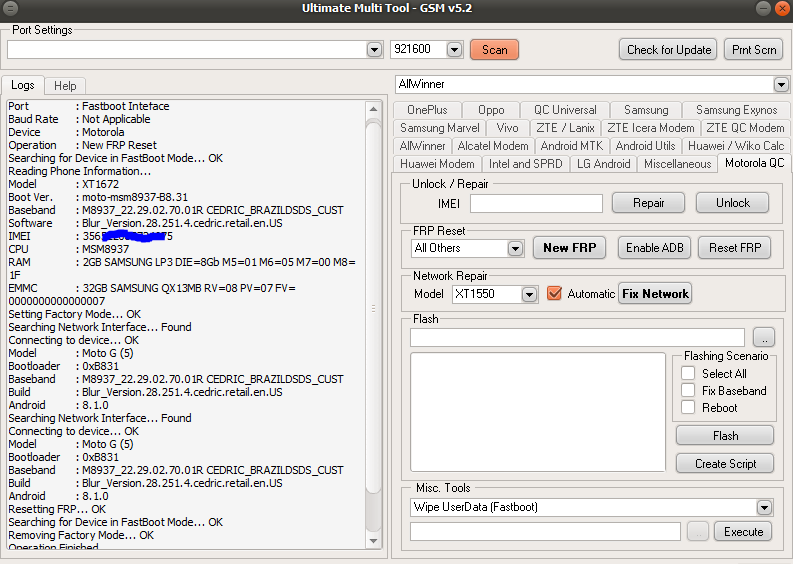Click the flash file list area
The width and height of the screenshot is (793, 564).
538,412
